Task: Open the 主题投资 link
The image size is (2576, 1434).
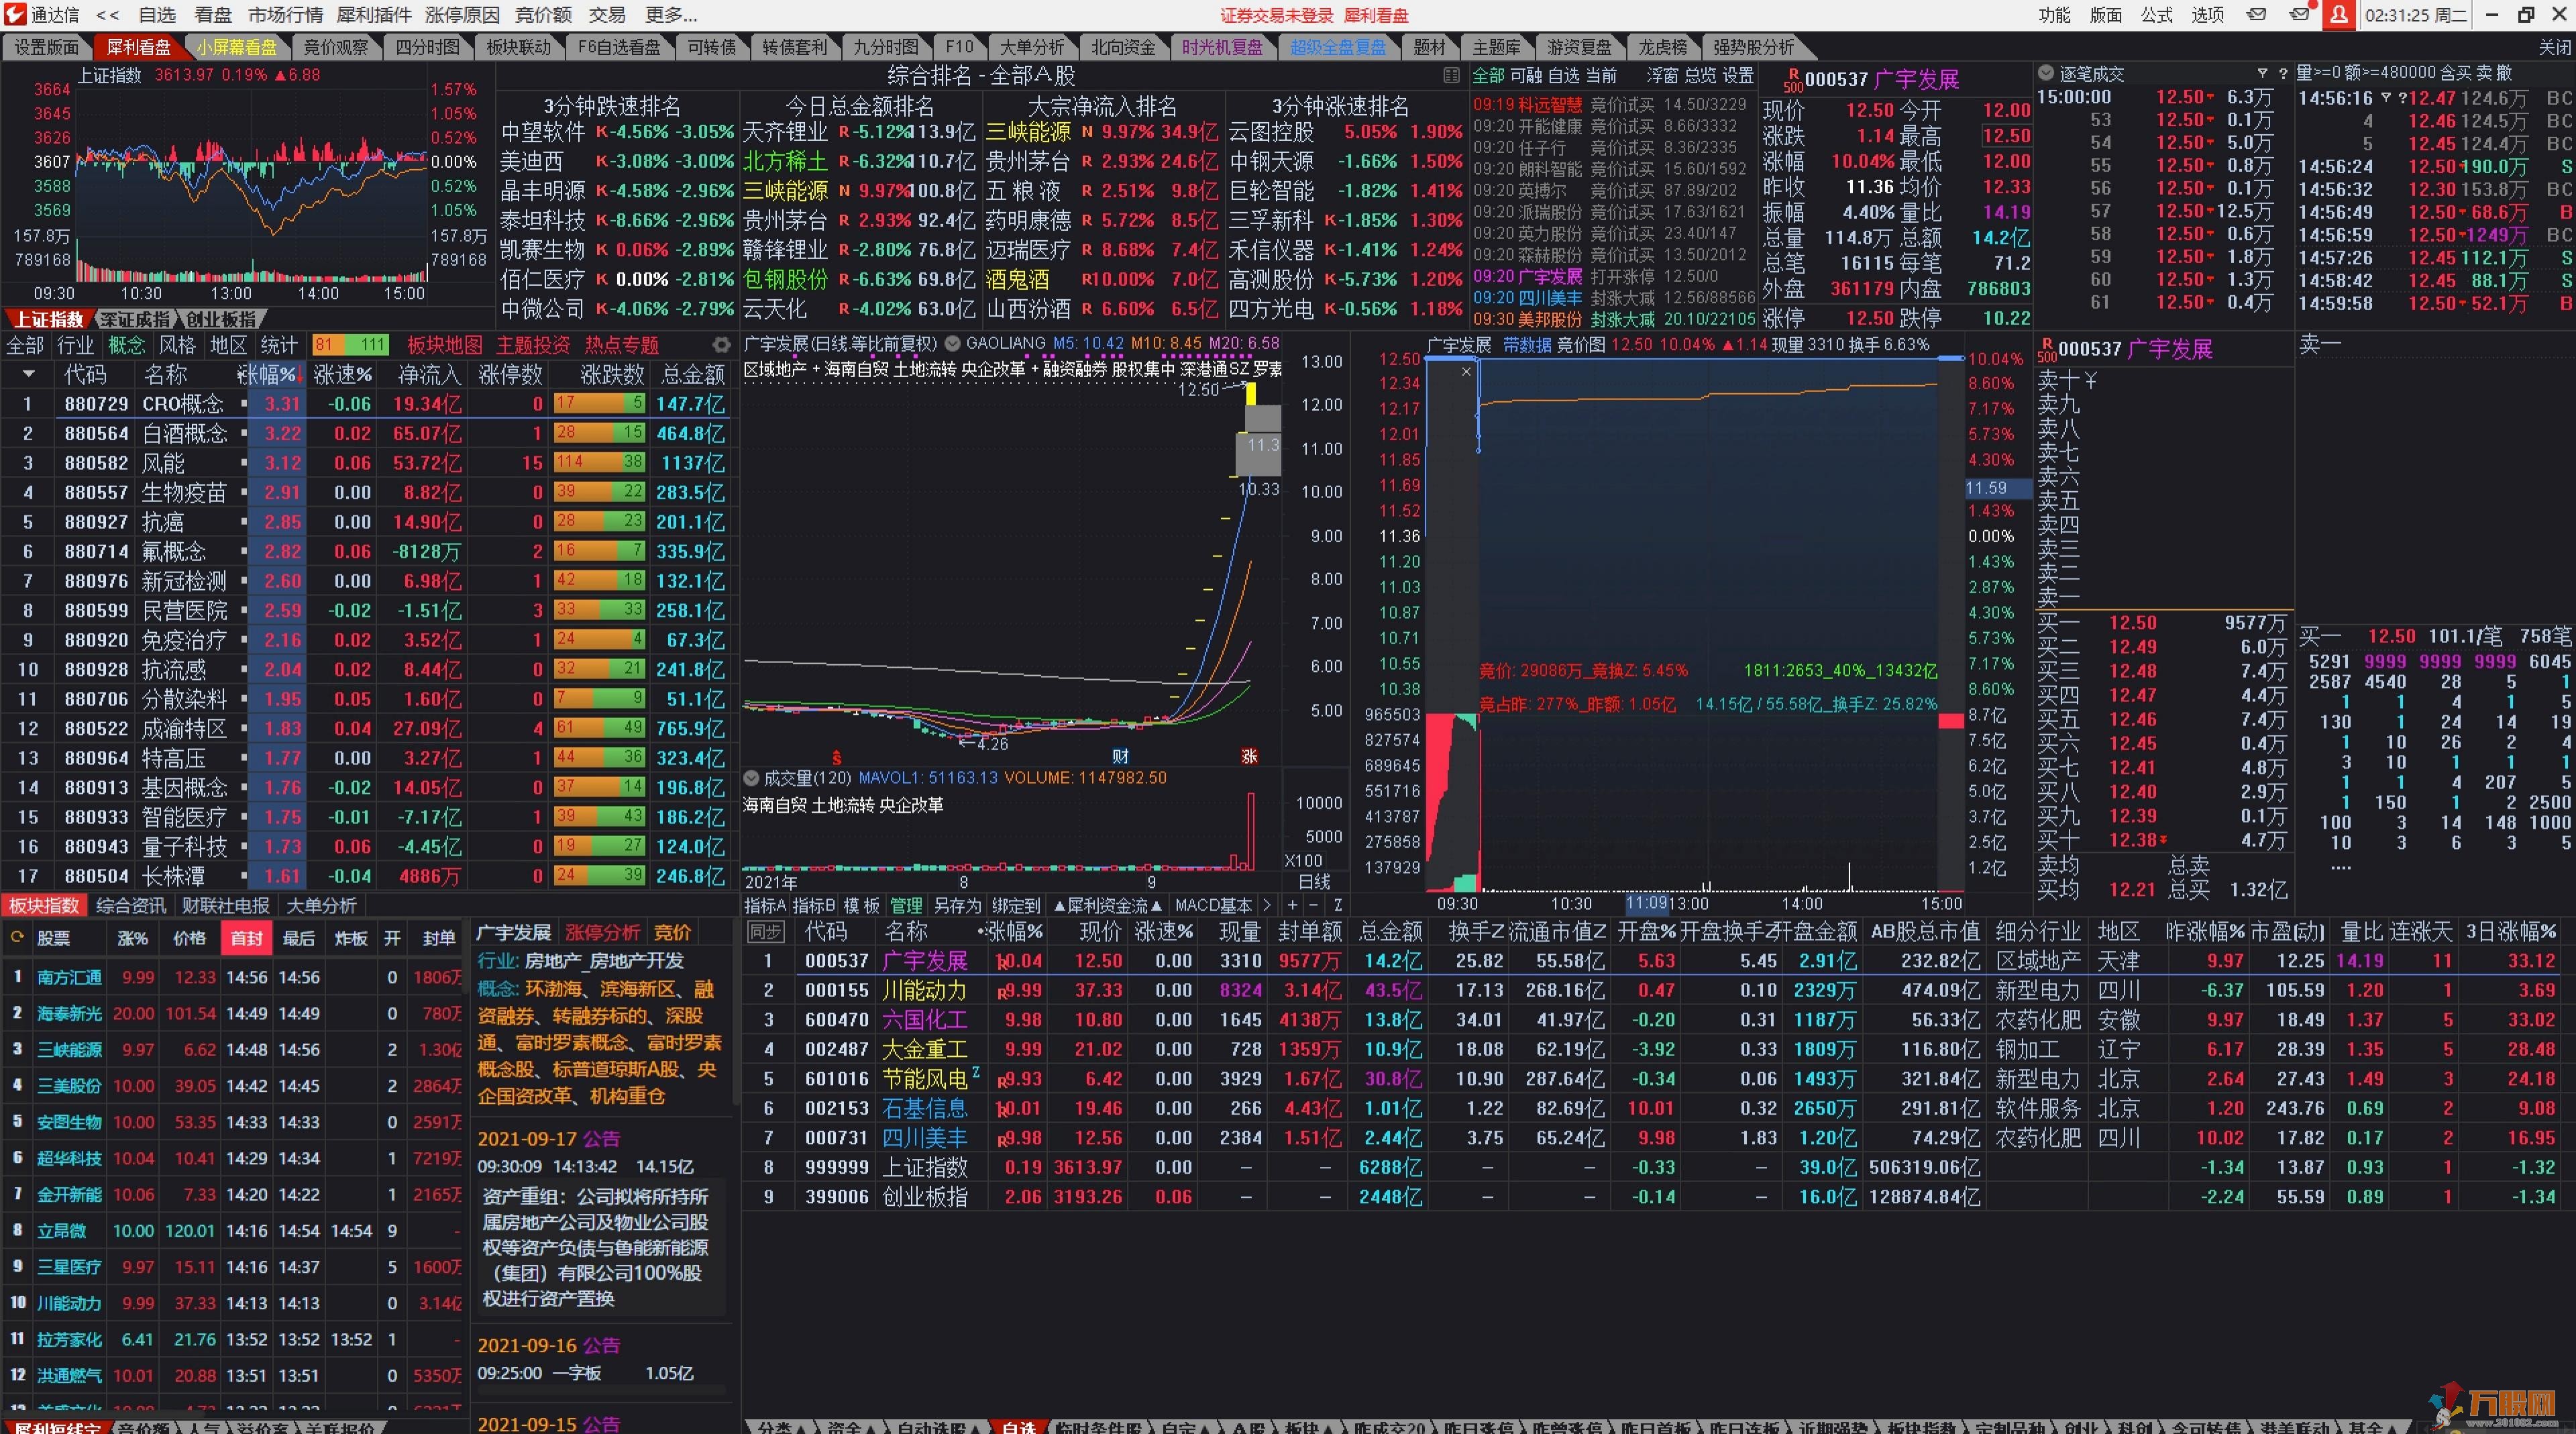Action: pos(533,345)
